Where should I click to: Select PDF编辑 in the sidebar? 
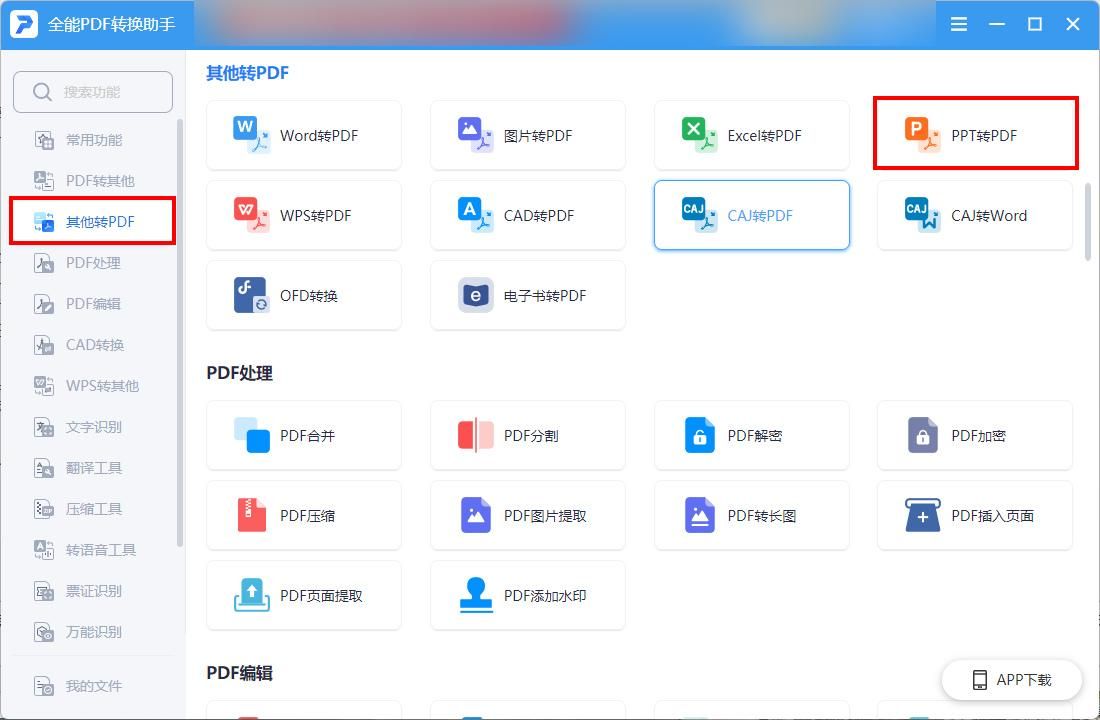coord(93,304)
